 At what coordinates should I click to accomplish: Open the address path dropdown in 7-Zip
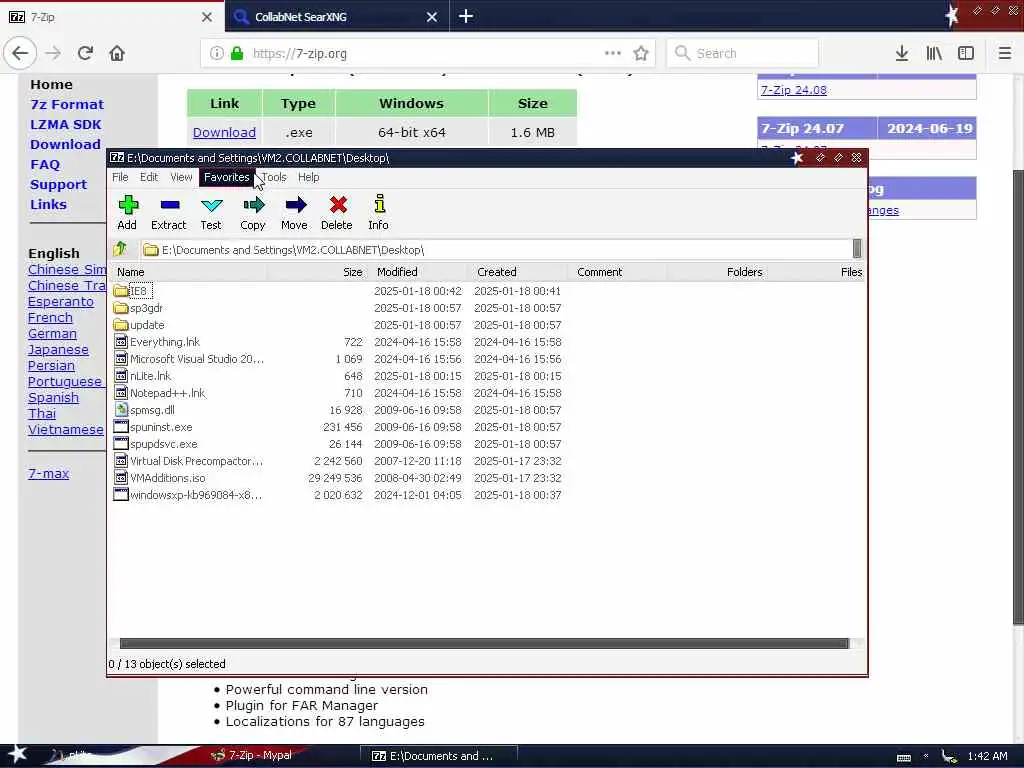point(857,249)
